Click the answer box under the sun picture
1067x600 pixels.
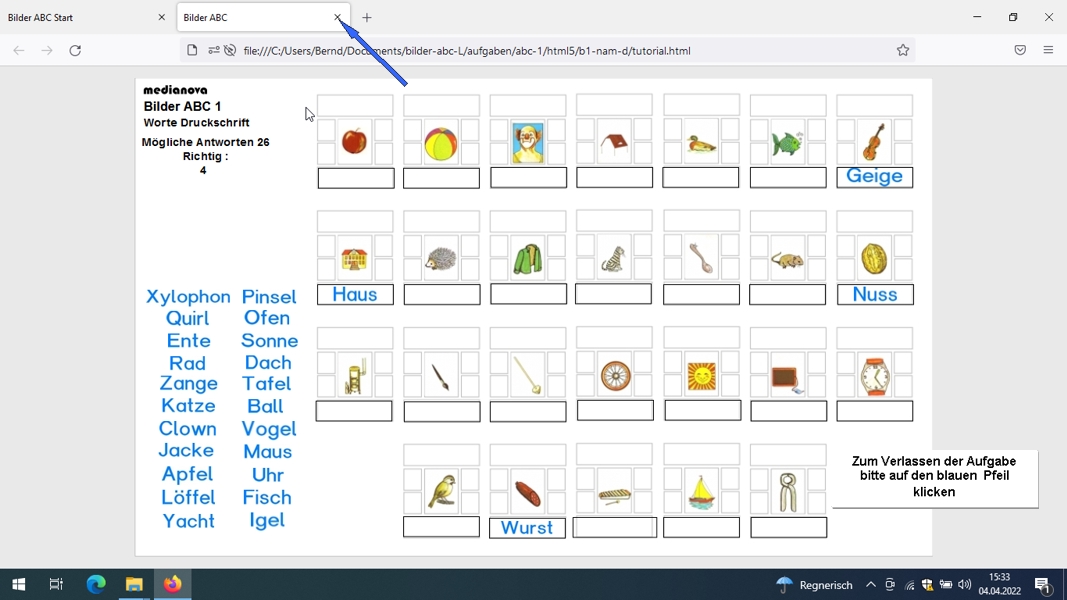click(x=702, y=410)
